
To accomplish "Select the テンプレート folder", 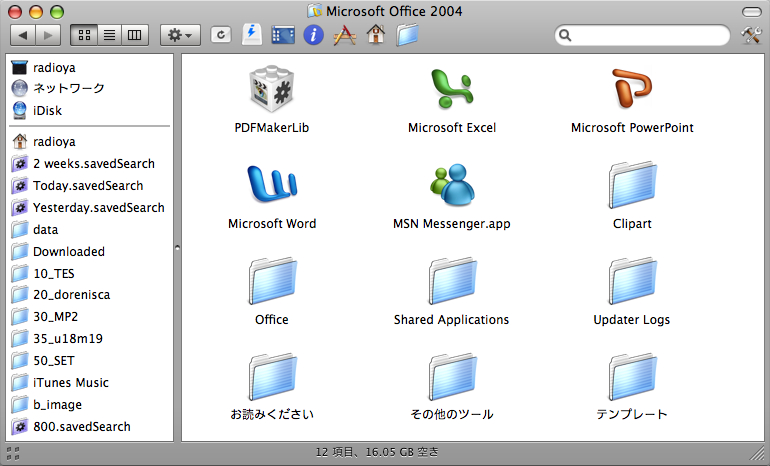I will click(x=632, y=376).
